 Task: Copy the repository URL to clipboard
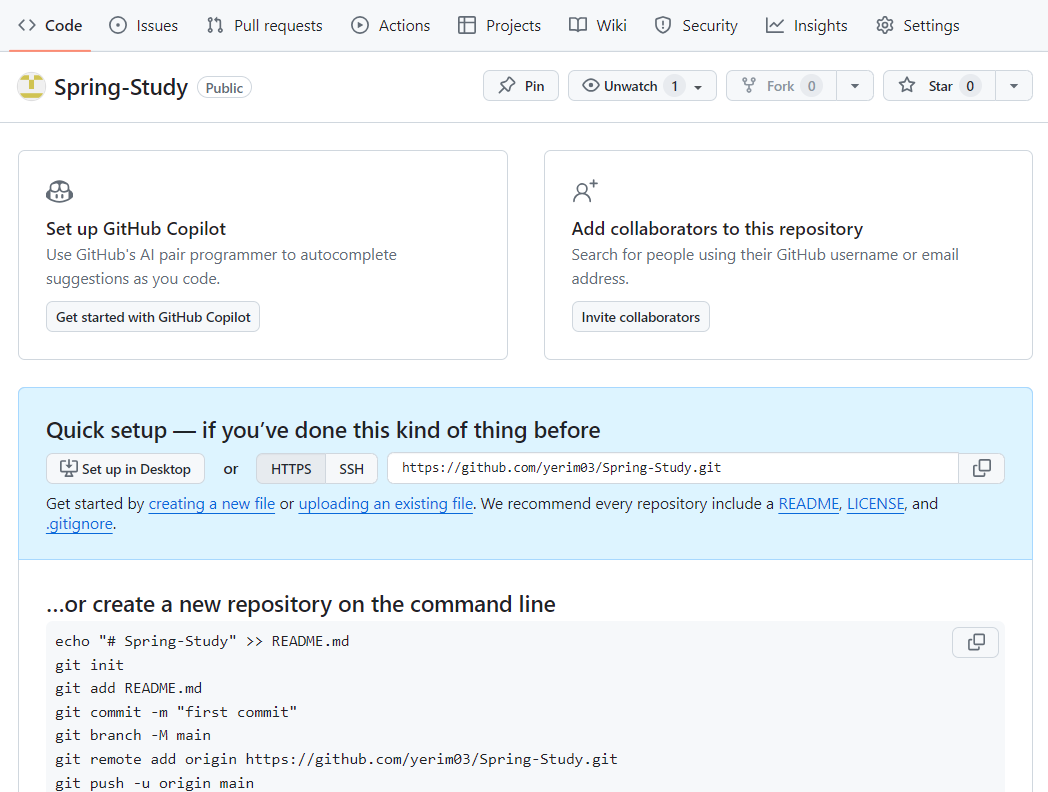(x=981, y=468)
